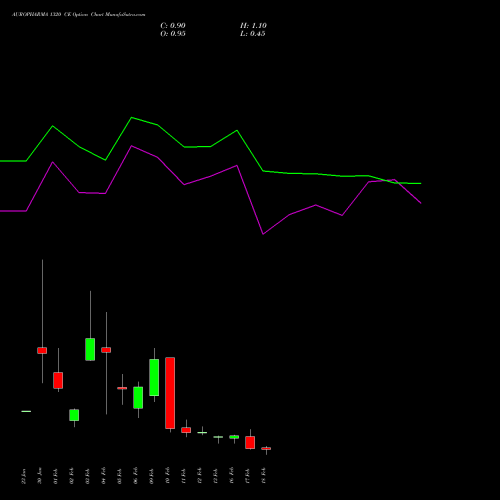The height and width of the screenshot is (500, 500).
Task: Click the 22 Jan date label
Action: tap(23, 476)
